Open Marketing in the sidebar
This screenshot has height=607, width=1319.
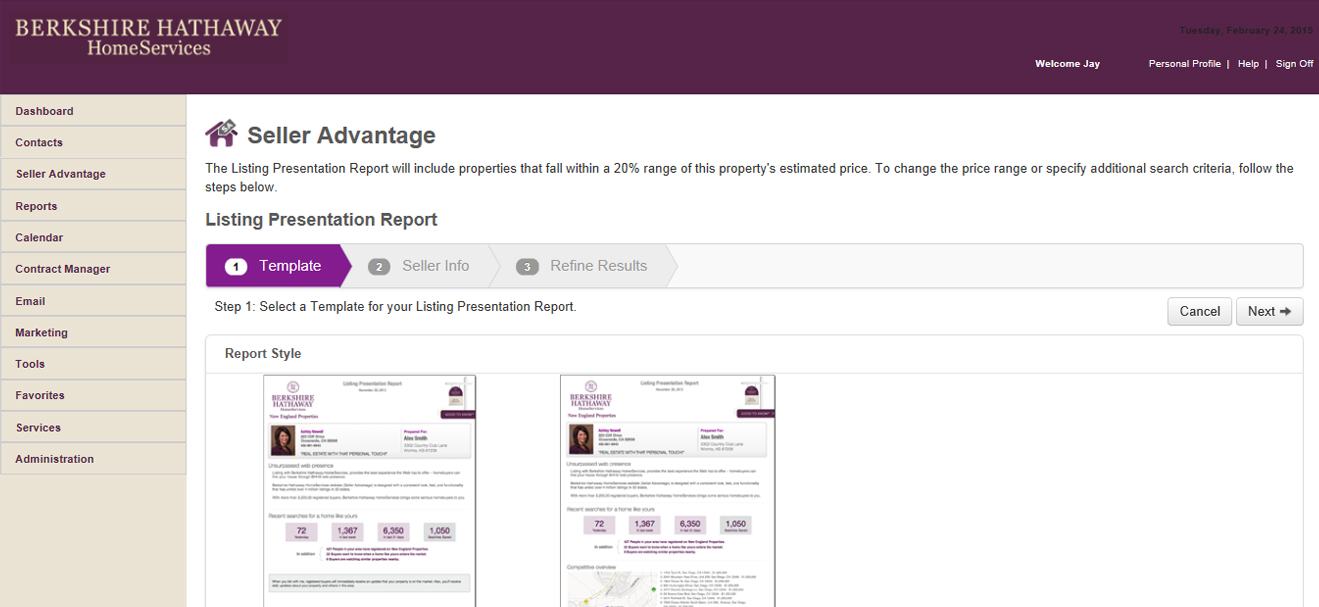(93, 333)
